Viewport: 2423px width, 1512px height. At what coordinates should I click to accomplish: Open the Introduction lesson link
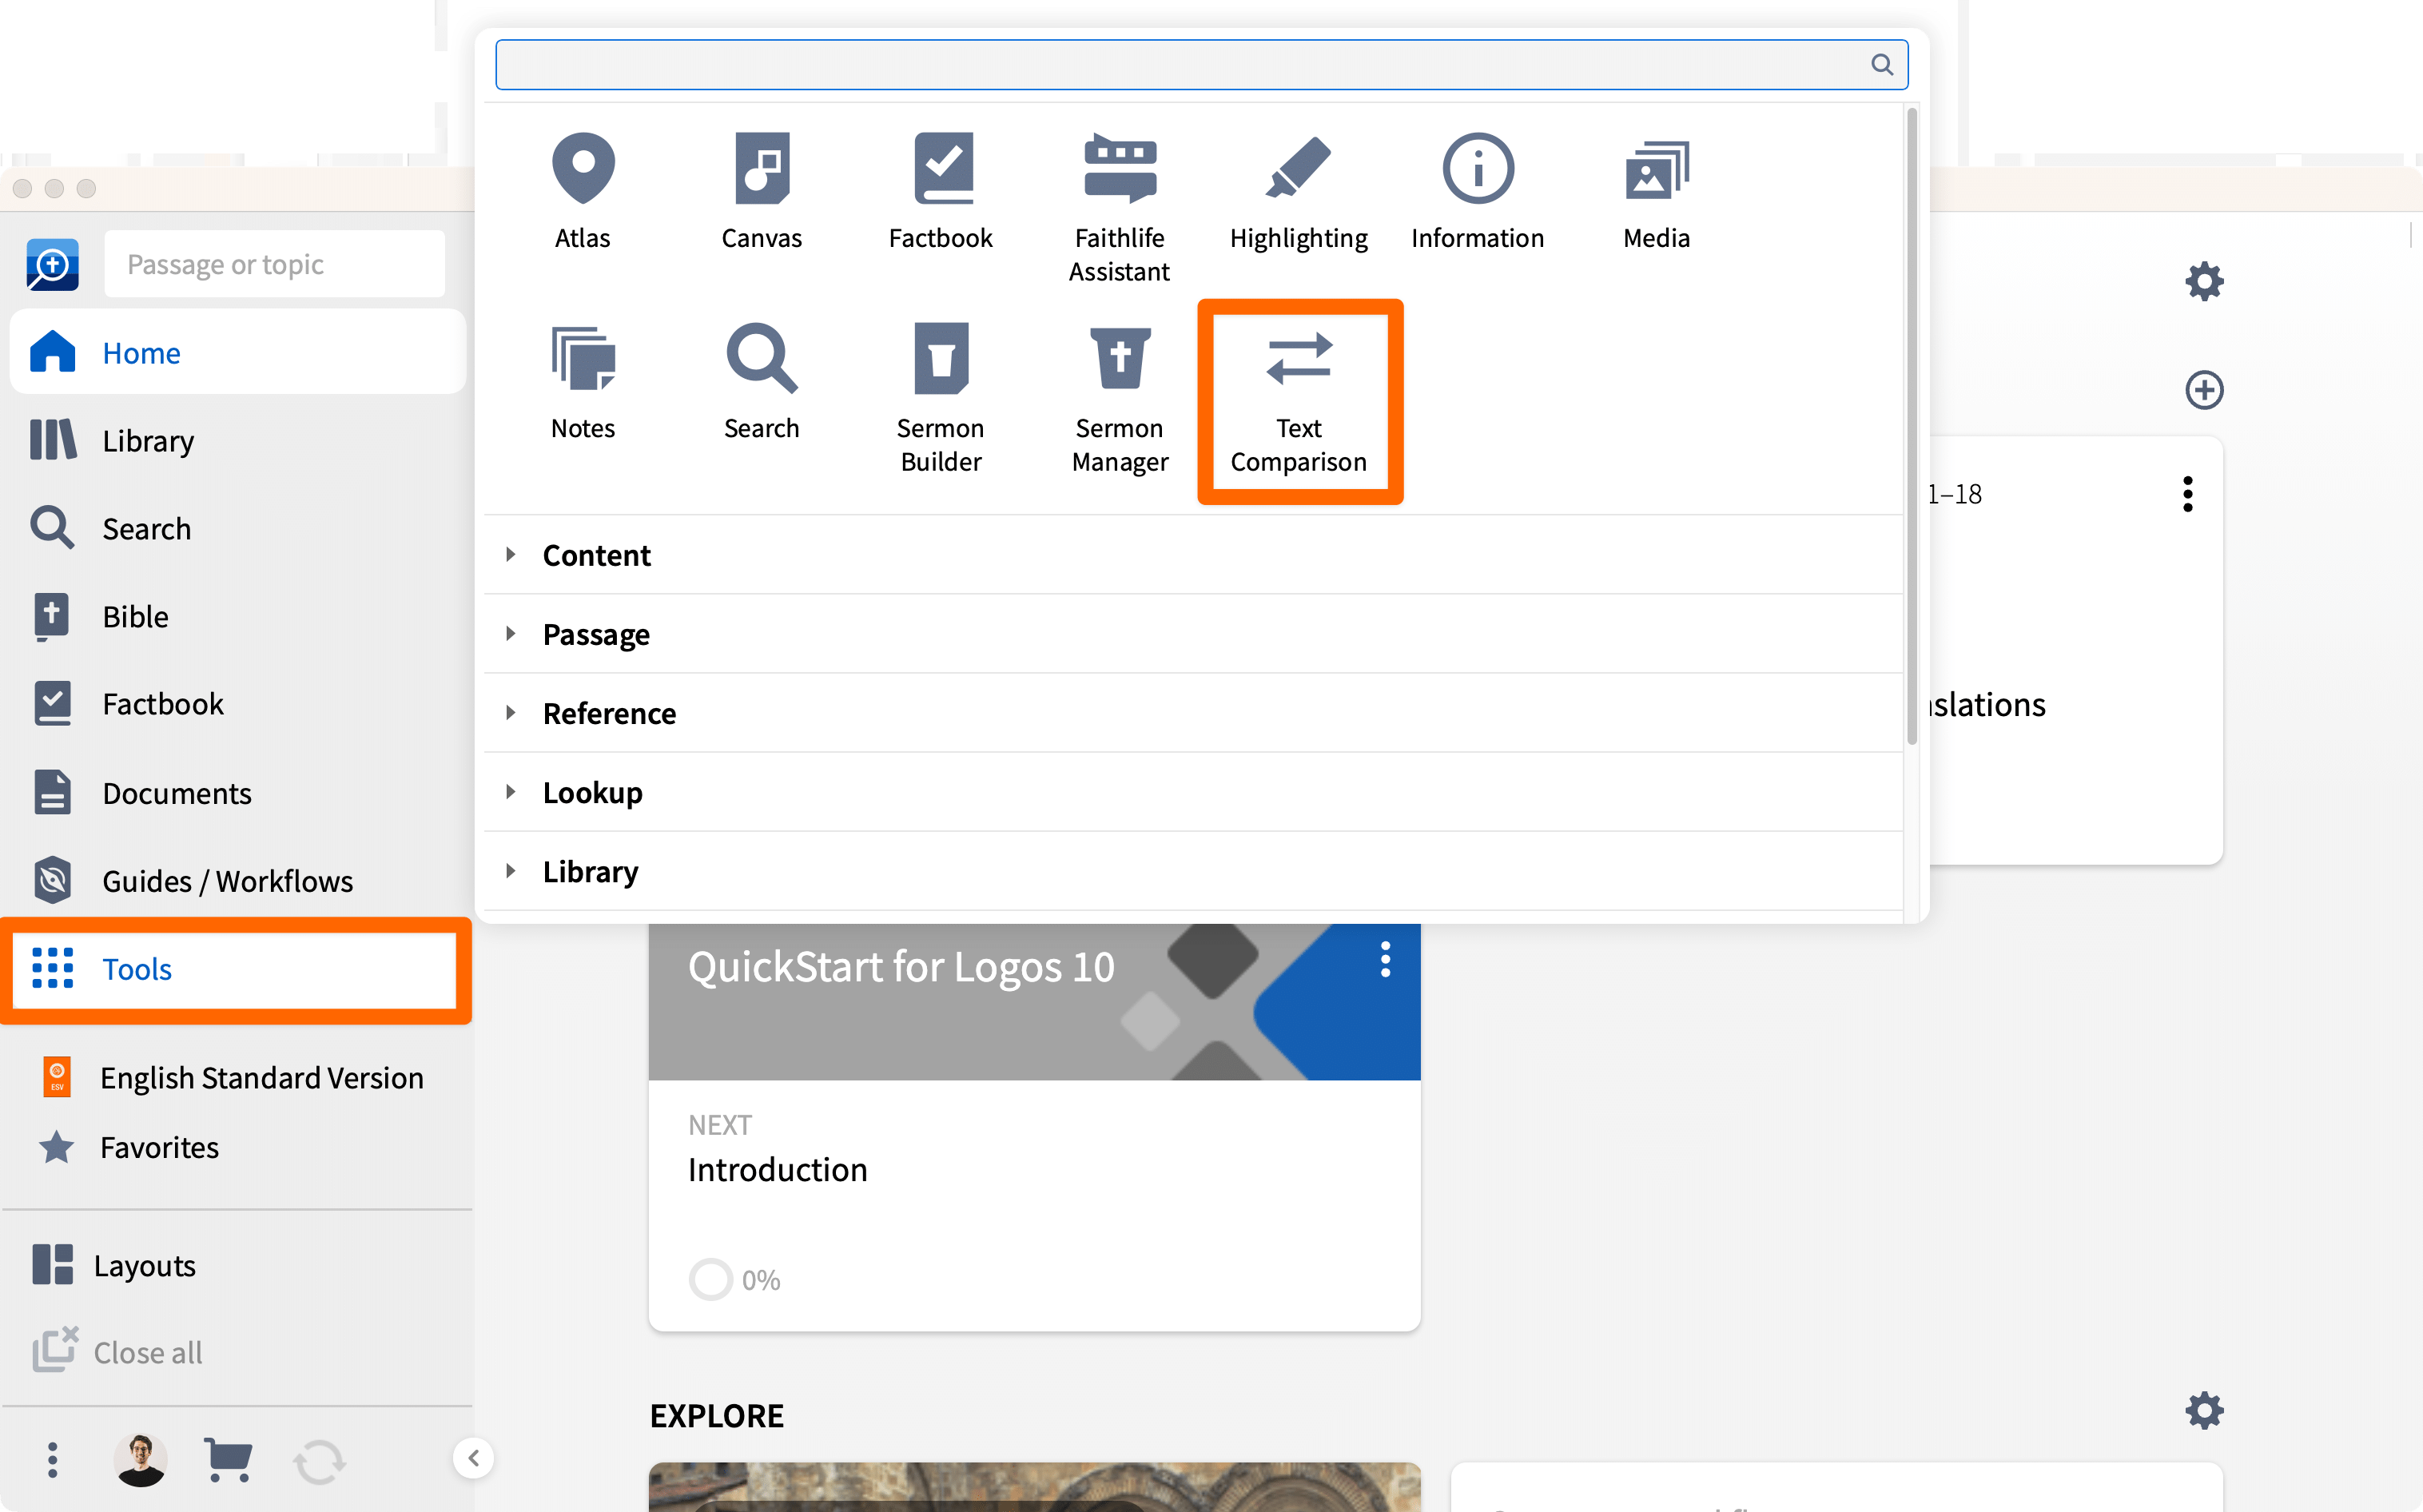point(777,1169)
